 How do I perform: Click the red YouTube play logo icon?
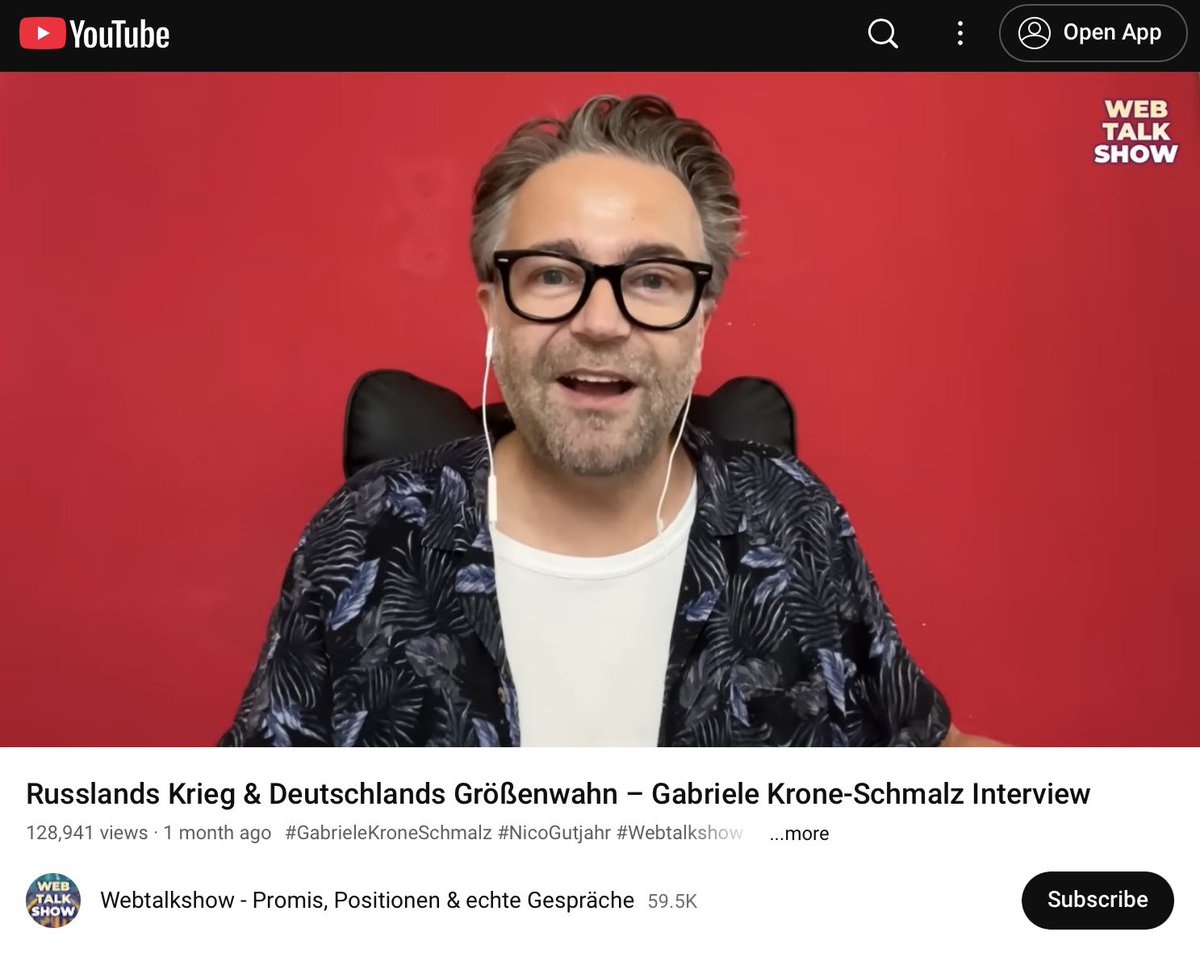42,34
